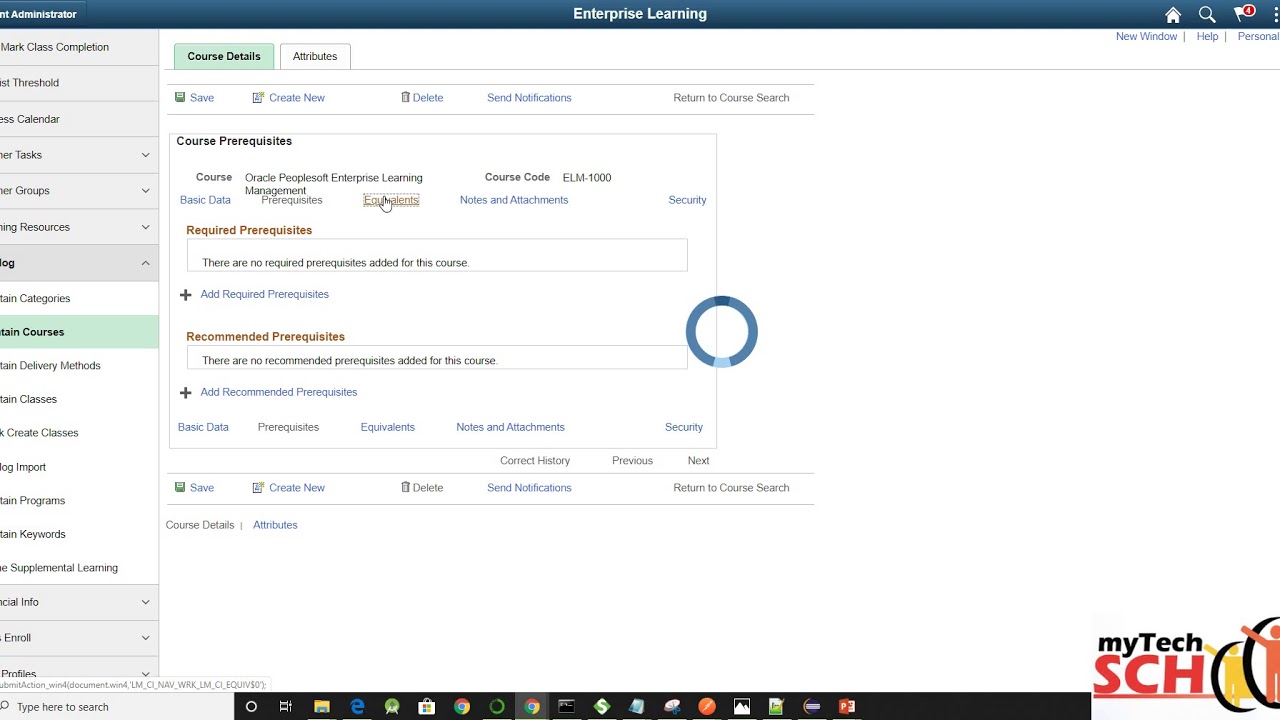Select highlighted 'tain Courses' sidebar item
Viewport: 1280px width, 720px height.
click(x=79, y=332)
